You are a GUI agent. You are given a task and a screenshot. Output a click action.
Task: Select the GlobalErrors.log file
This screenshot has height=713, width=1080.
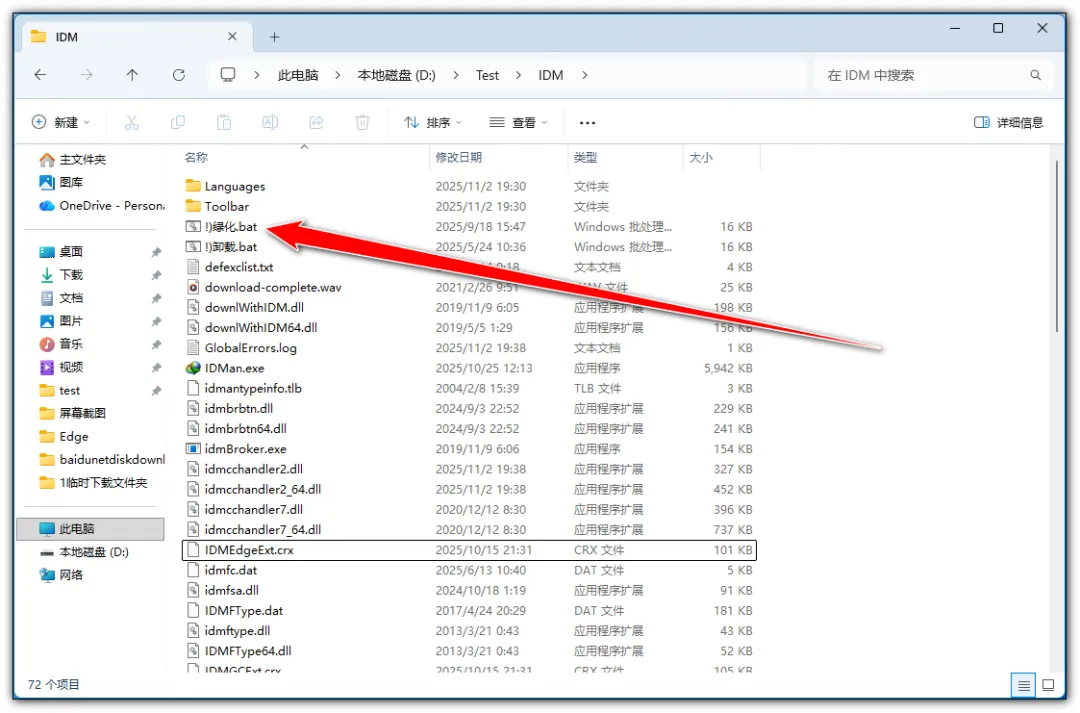coord(250,349)
